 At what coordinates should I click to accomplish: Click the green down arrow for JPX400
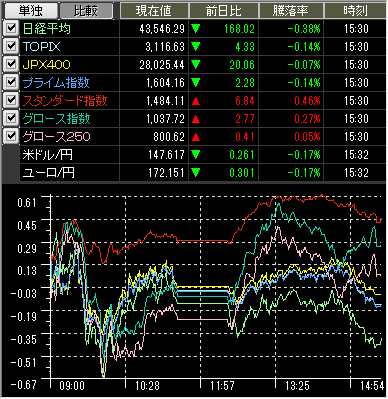click(196, 65)
